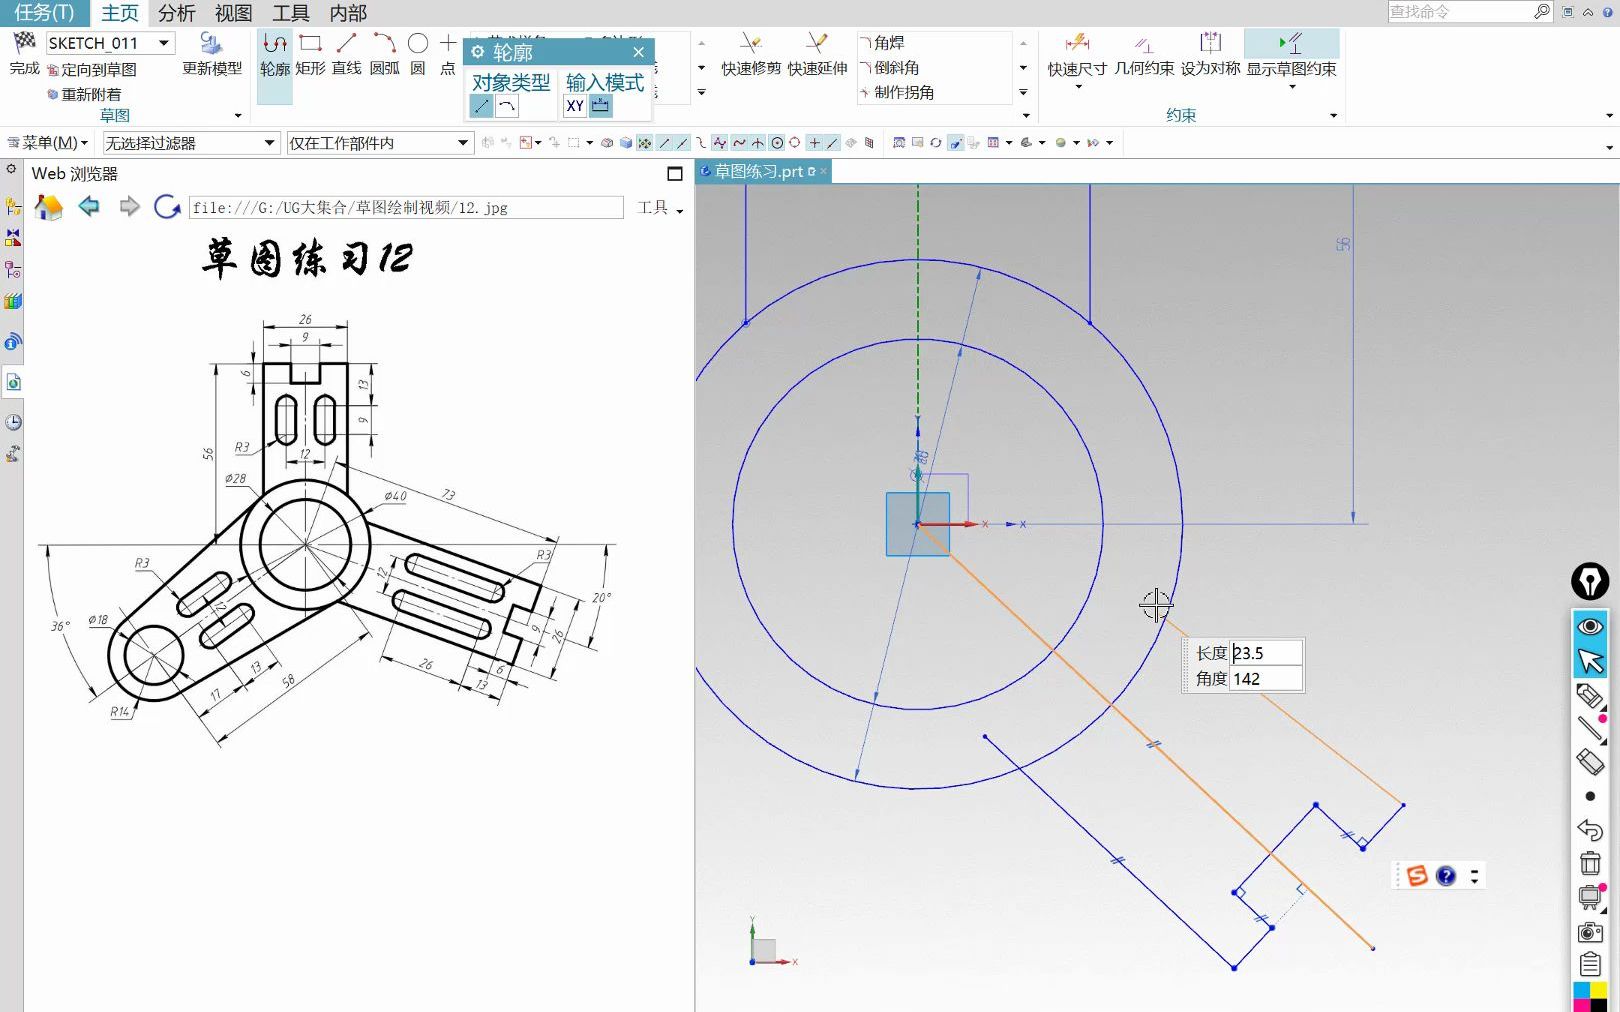
Task: Click 设为对称 make symmetric icon
Action: tap(1210, 43)
